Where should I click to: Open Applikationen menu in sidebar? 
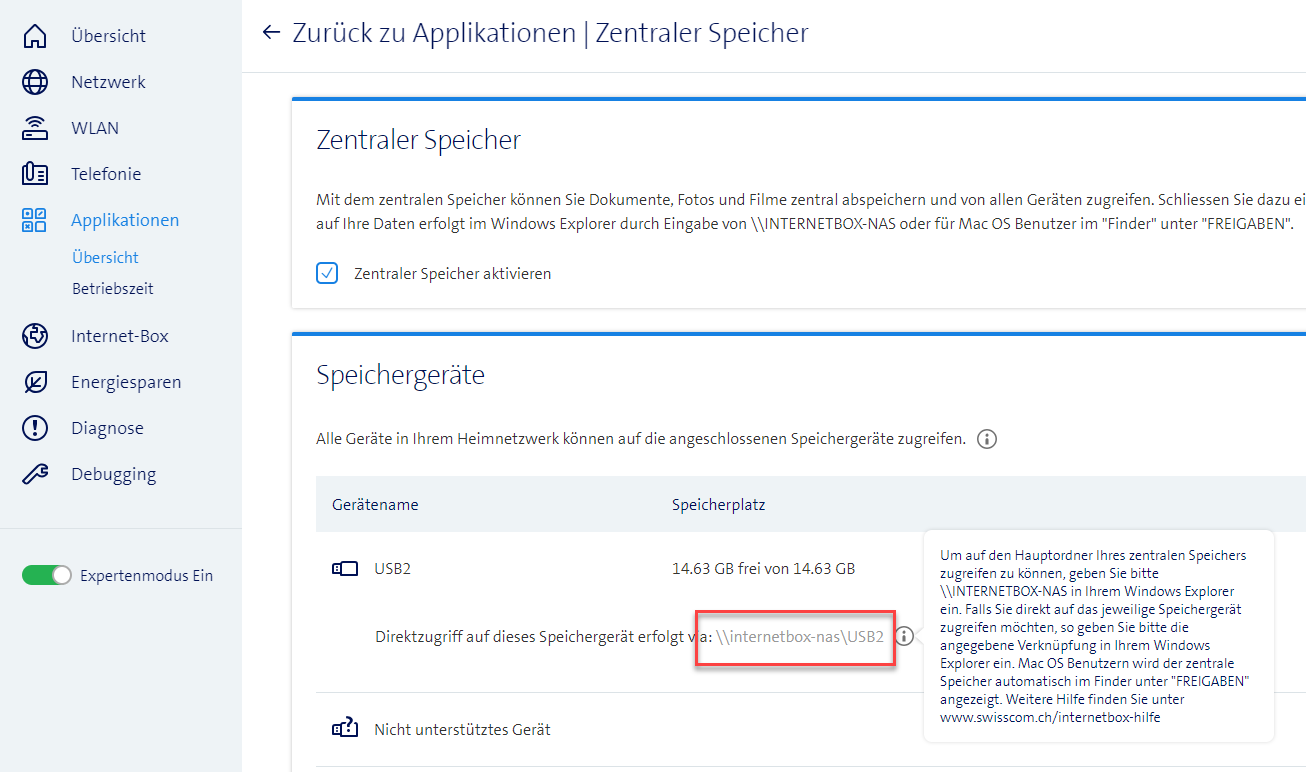point(125,220)
